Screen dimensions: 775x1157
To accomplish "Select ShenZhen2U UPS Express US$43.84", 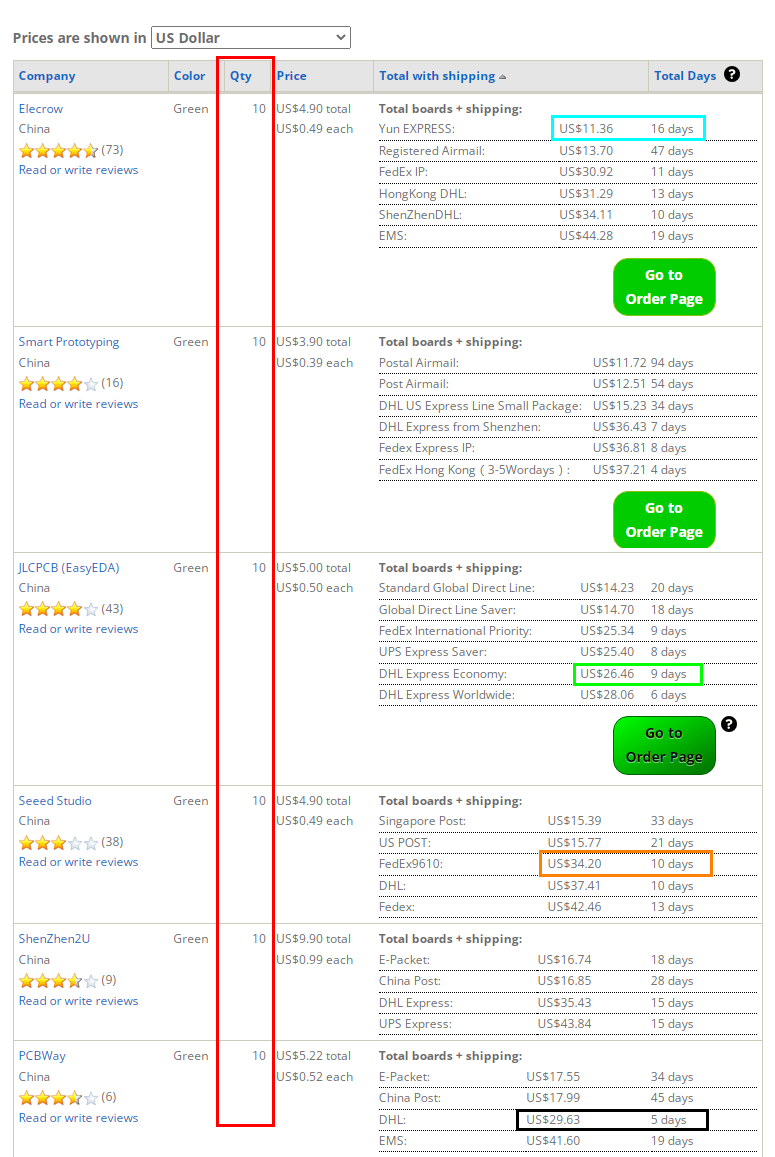I will pos(568,1024).
